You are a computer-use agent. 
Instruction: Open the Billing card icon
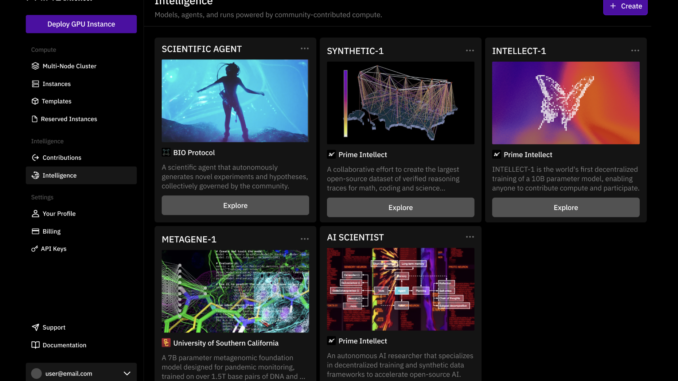click(x=35, y=231)
